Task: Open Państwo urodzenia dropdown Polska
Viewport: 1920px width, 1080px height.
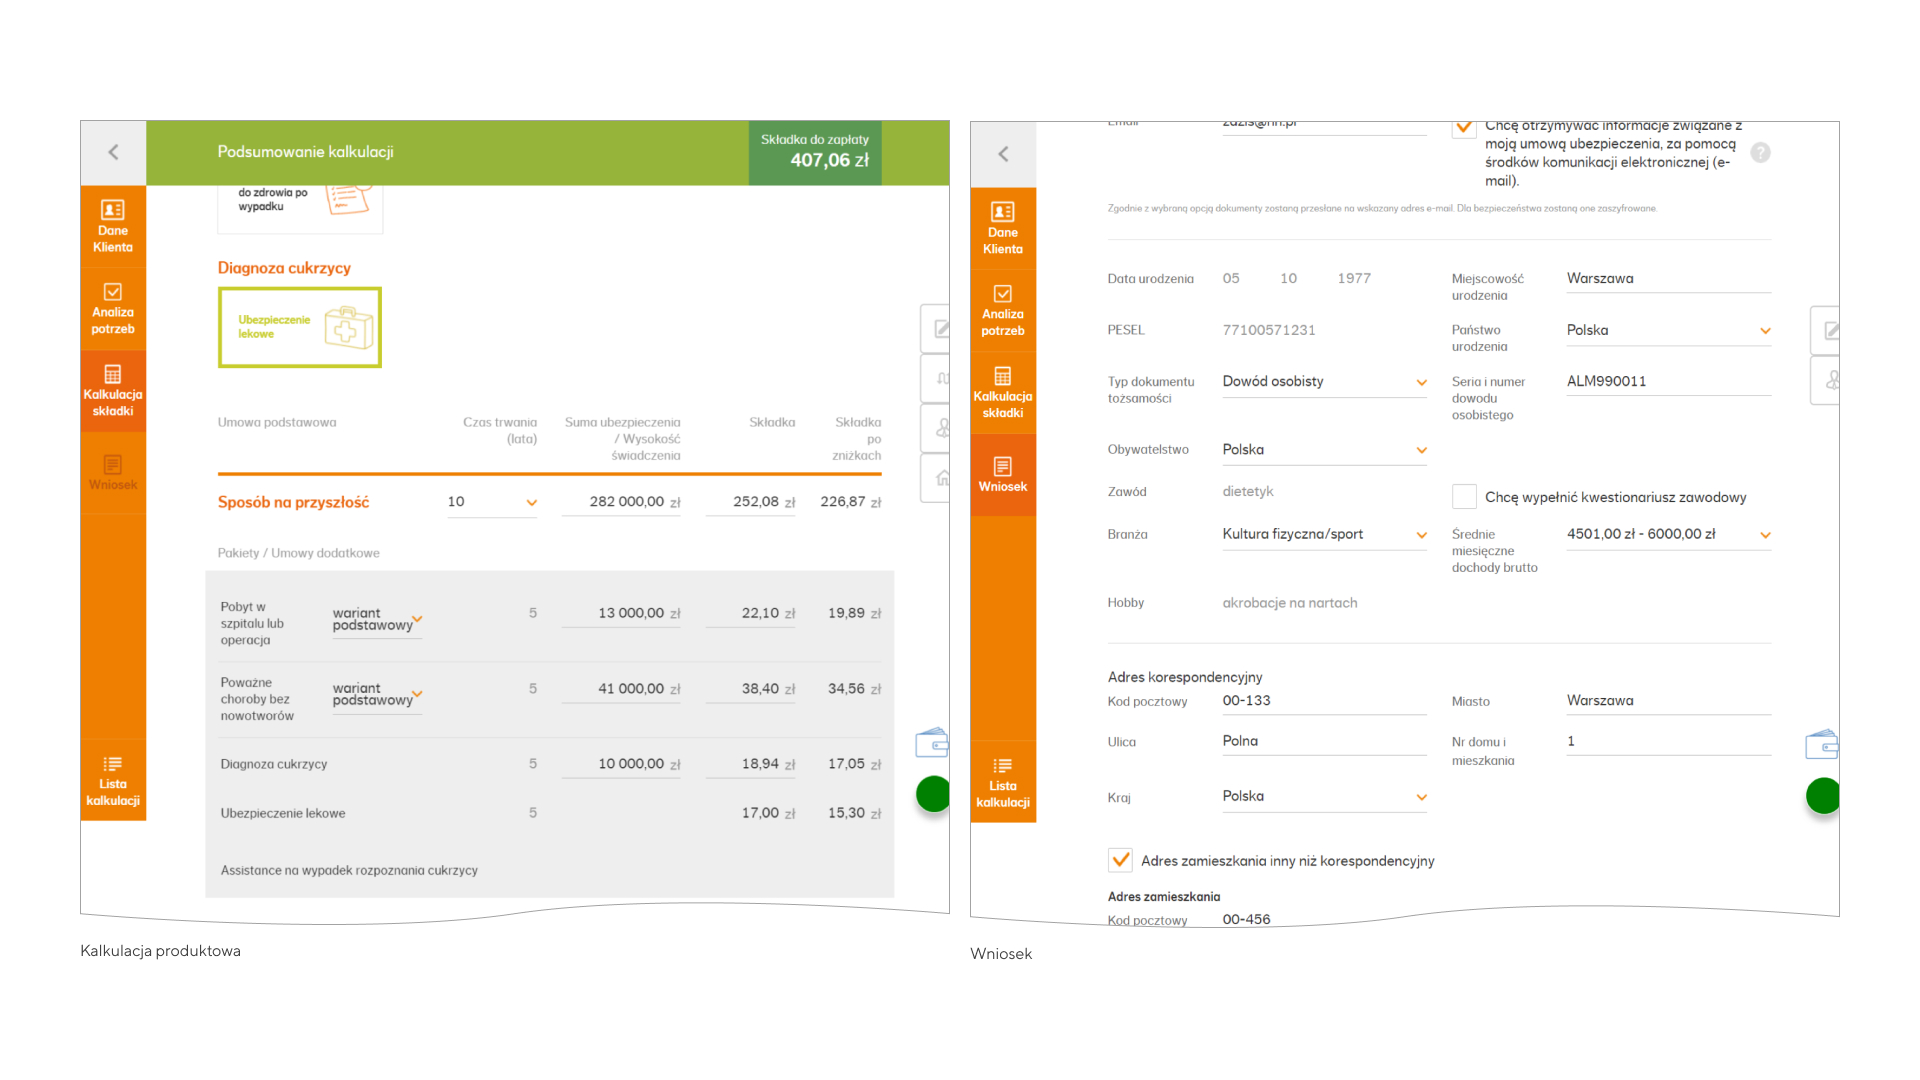Action: tap(1669, 331)
